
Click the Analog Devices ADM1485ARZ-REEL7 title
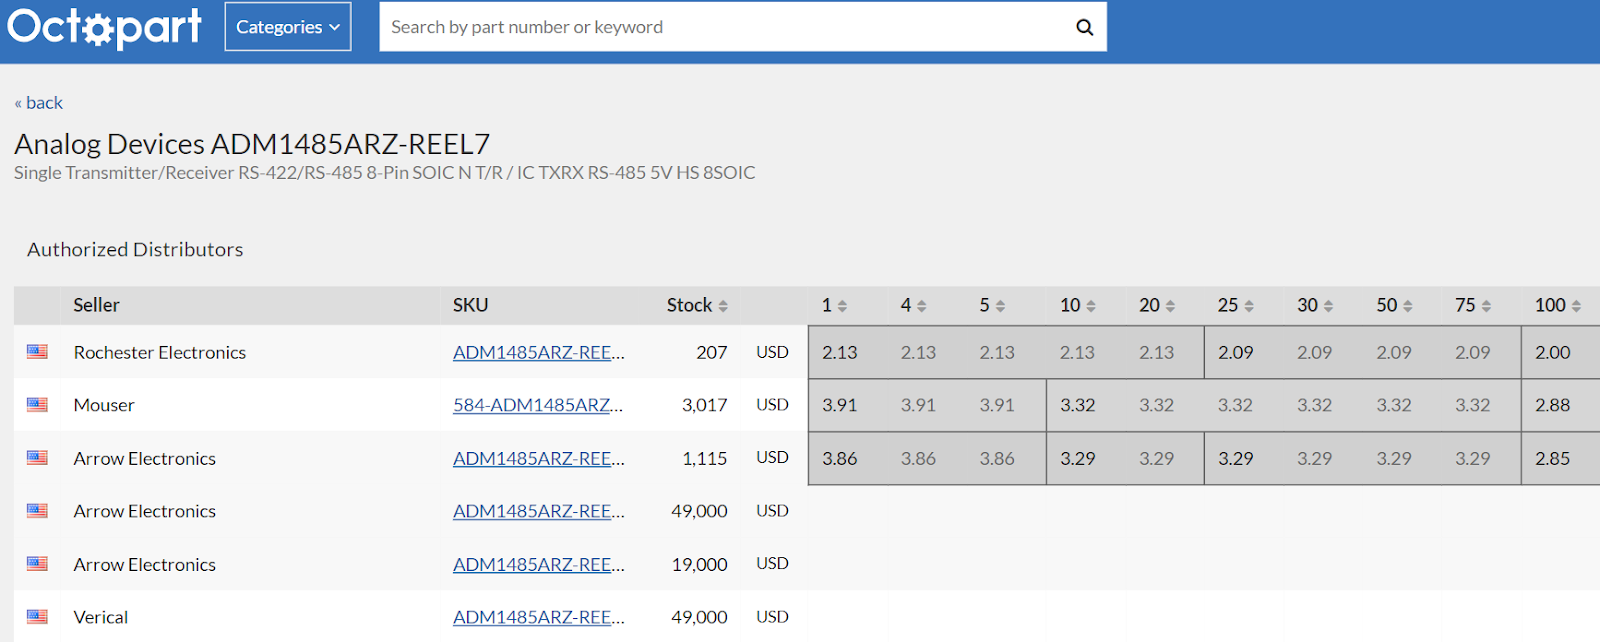click(x=252, y=144)
